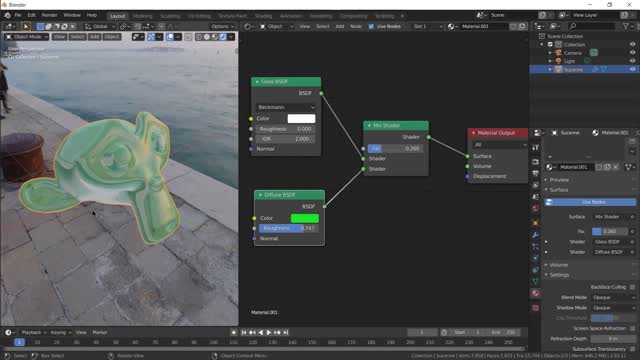The width and height of the screenshot is (640, 360).
Task: Click the Suzanne mesh icon in outliner
Action: point(558,69)
